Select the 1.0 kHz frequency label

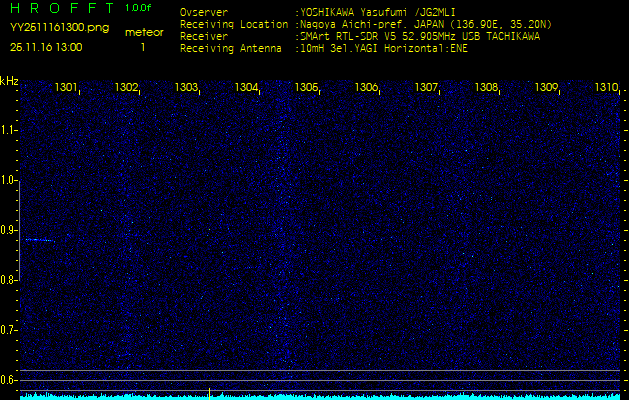pyautogui.click(x=9, y=180)
